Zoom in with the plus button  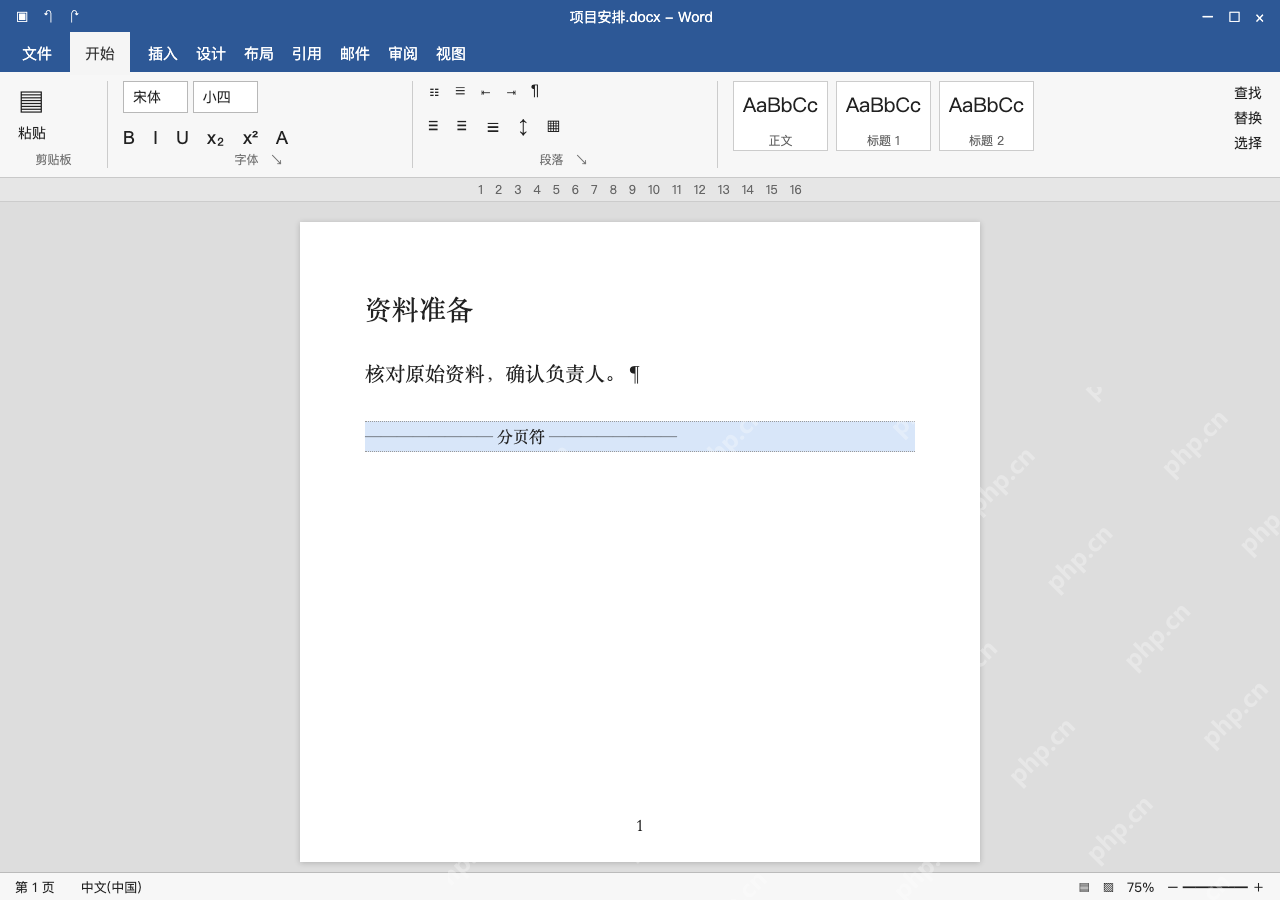coord(1258,887)
